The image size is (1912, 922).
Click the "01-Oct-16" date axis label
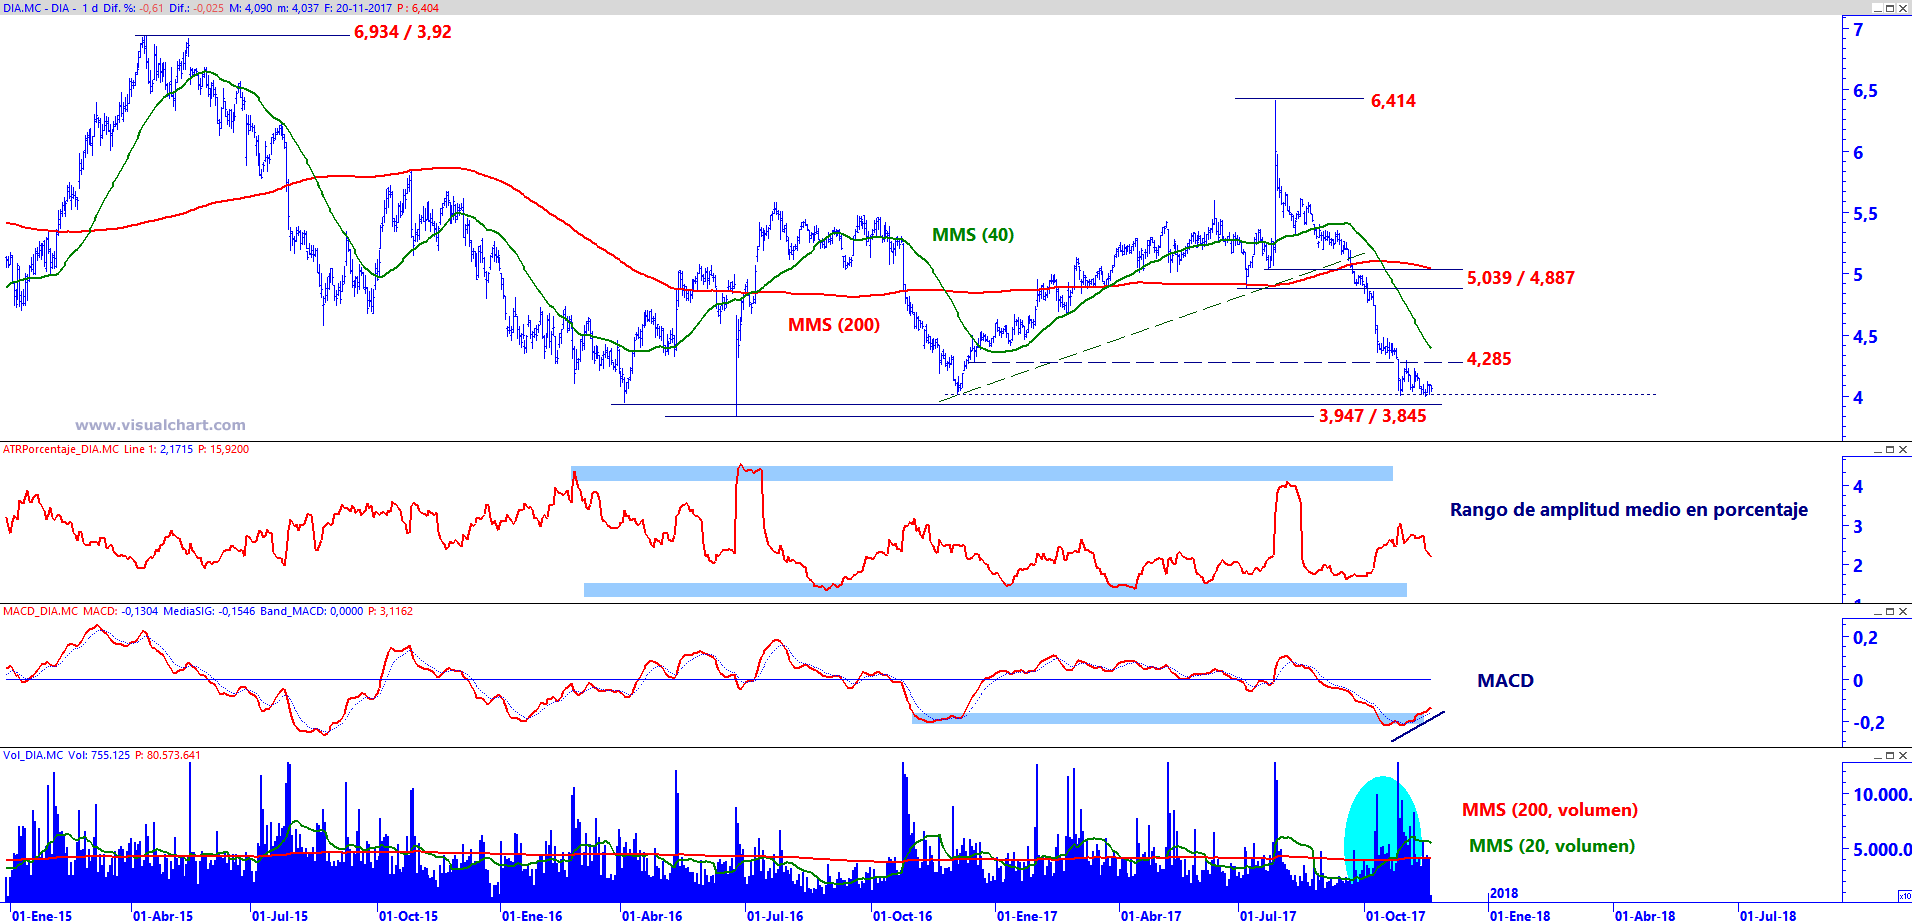click(x=902, y=916)
